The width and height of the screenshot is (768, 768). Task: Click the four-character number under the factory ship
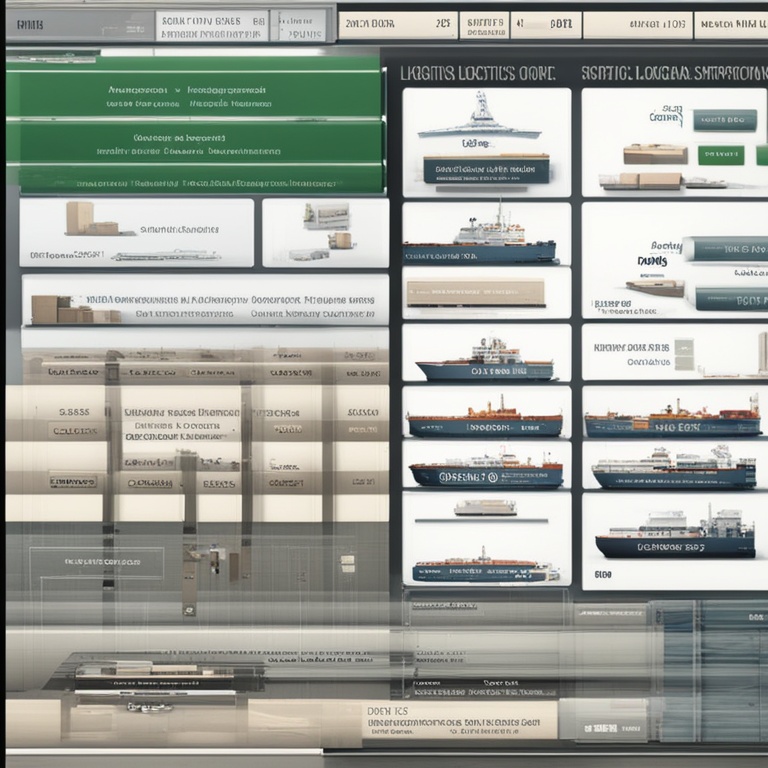click(603, 575)
